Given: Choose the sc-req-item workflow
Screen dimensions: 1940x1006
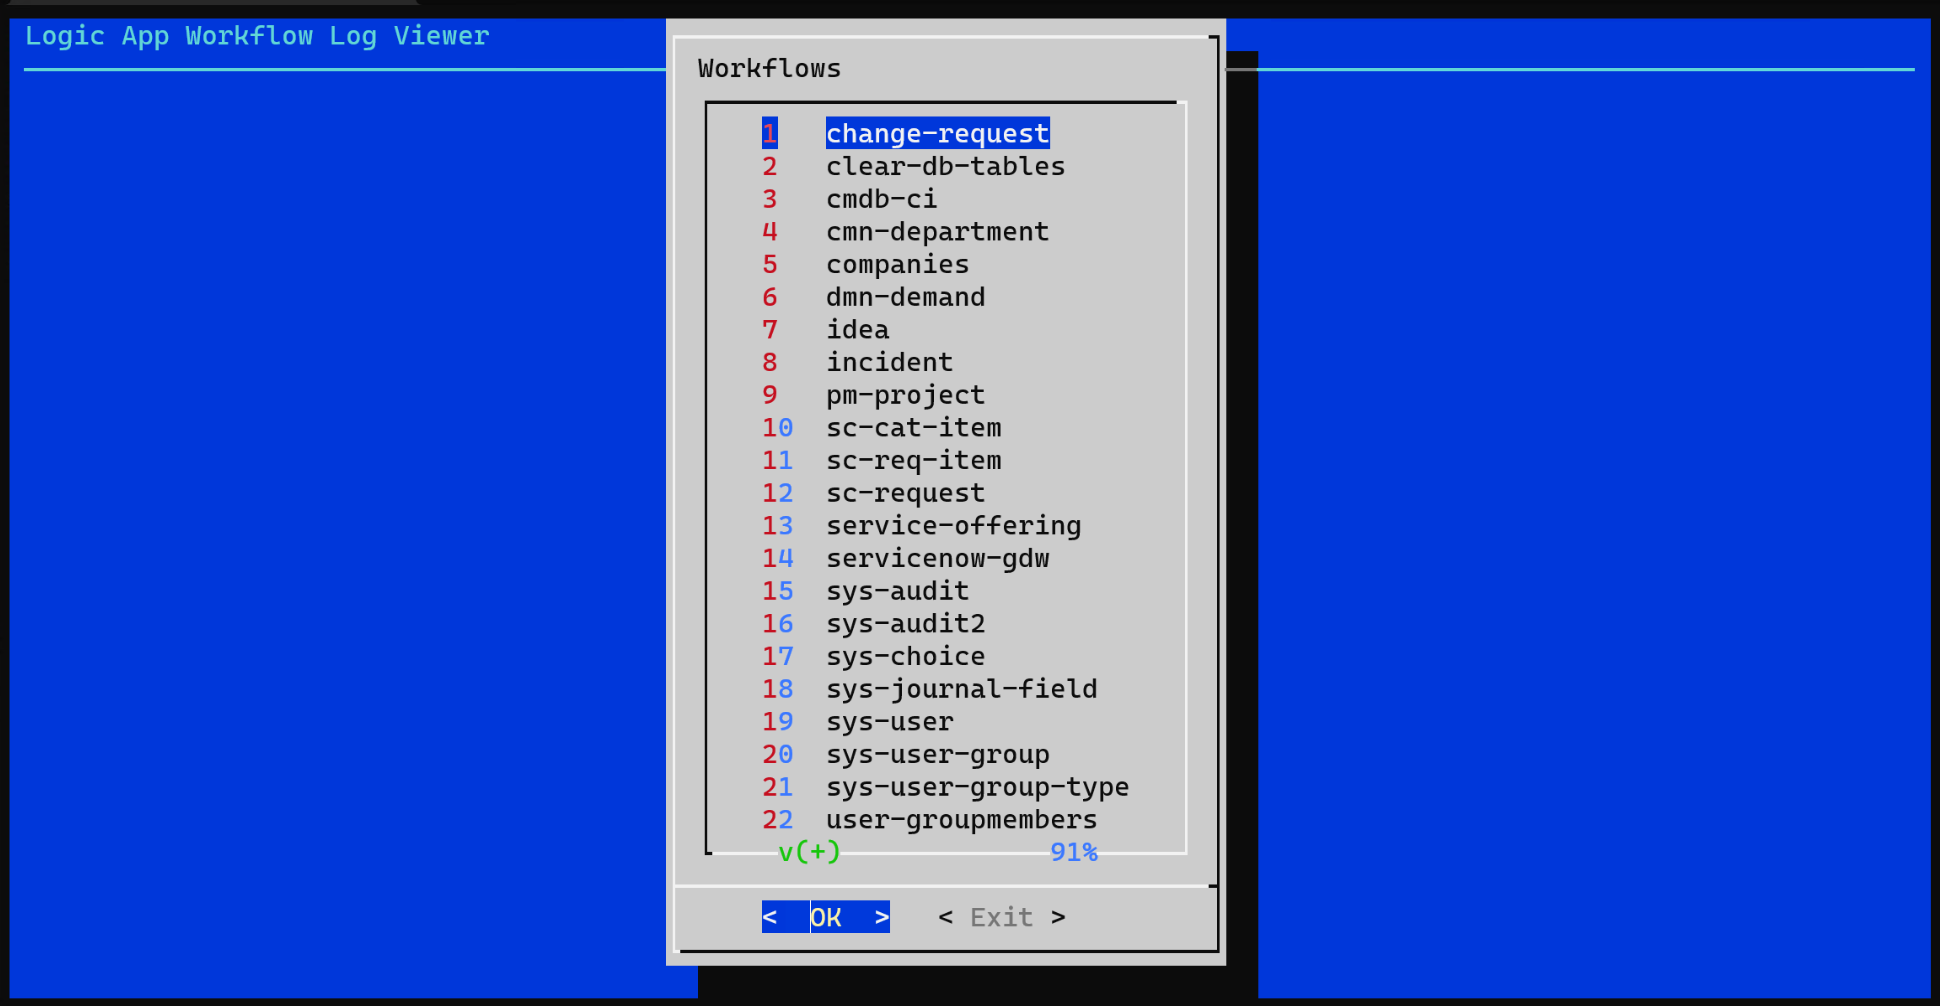Looking at the screenshot, I should [913, 460].
